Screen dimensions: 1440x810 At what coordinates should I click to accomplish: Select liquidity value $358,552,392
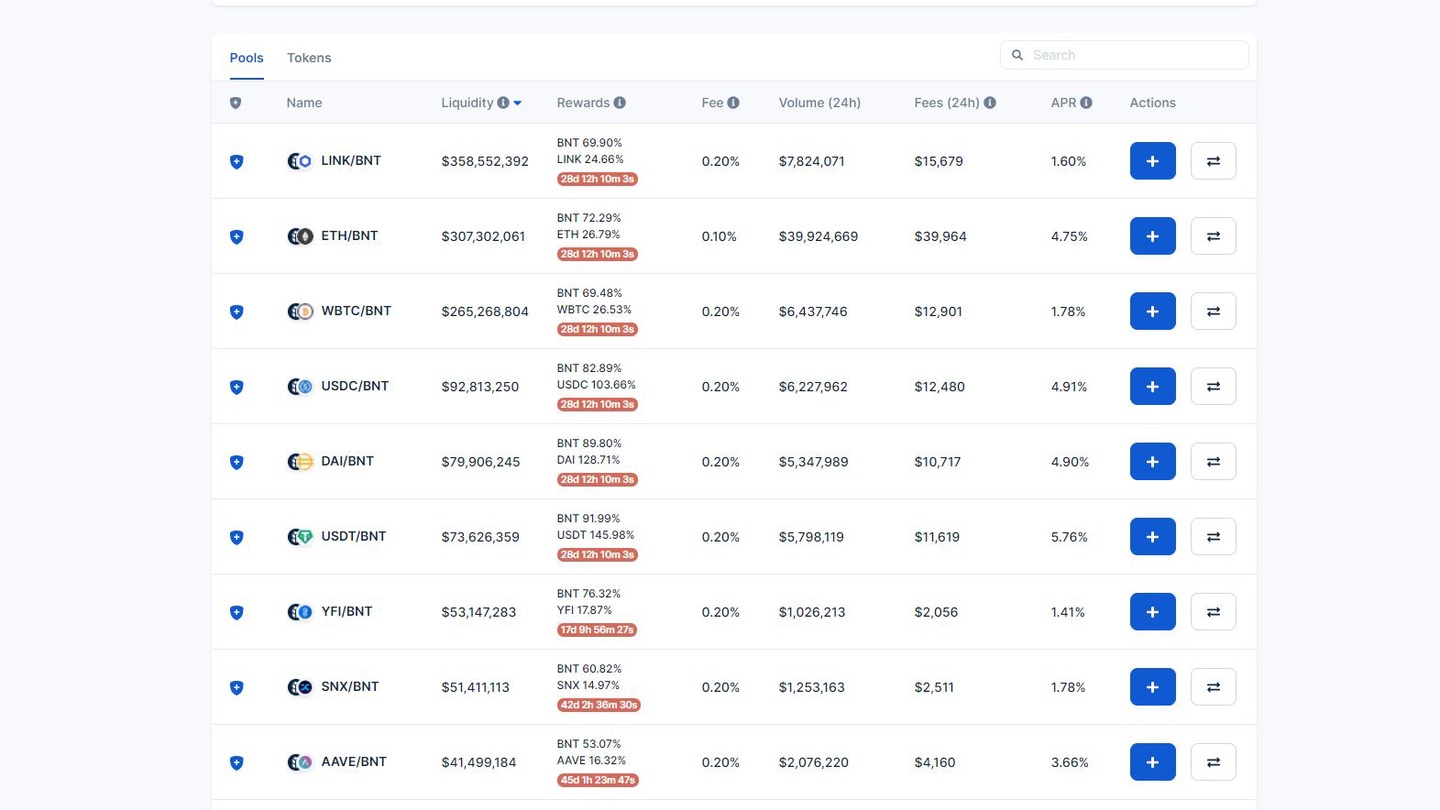(x=485, y=161)
